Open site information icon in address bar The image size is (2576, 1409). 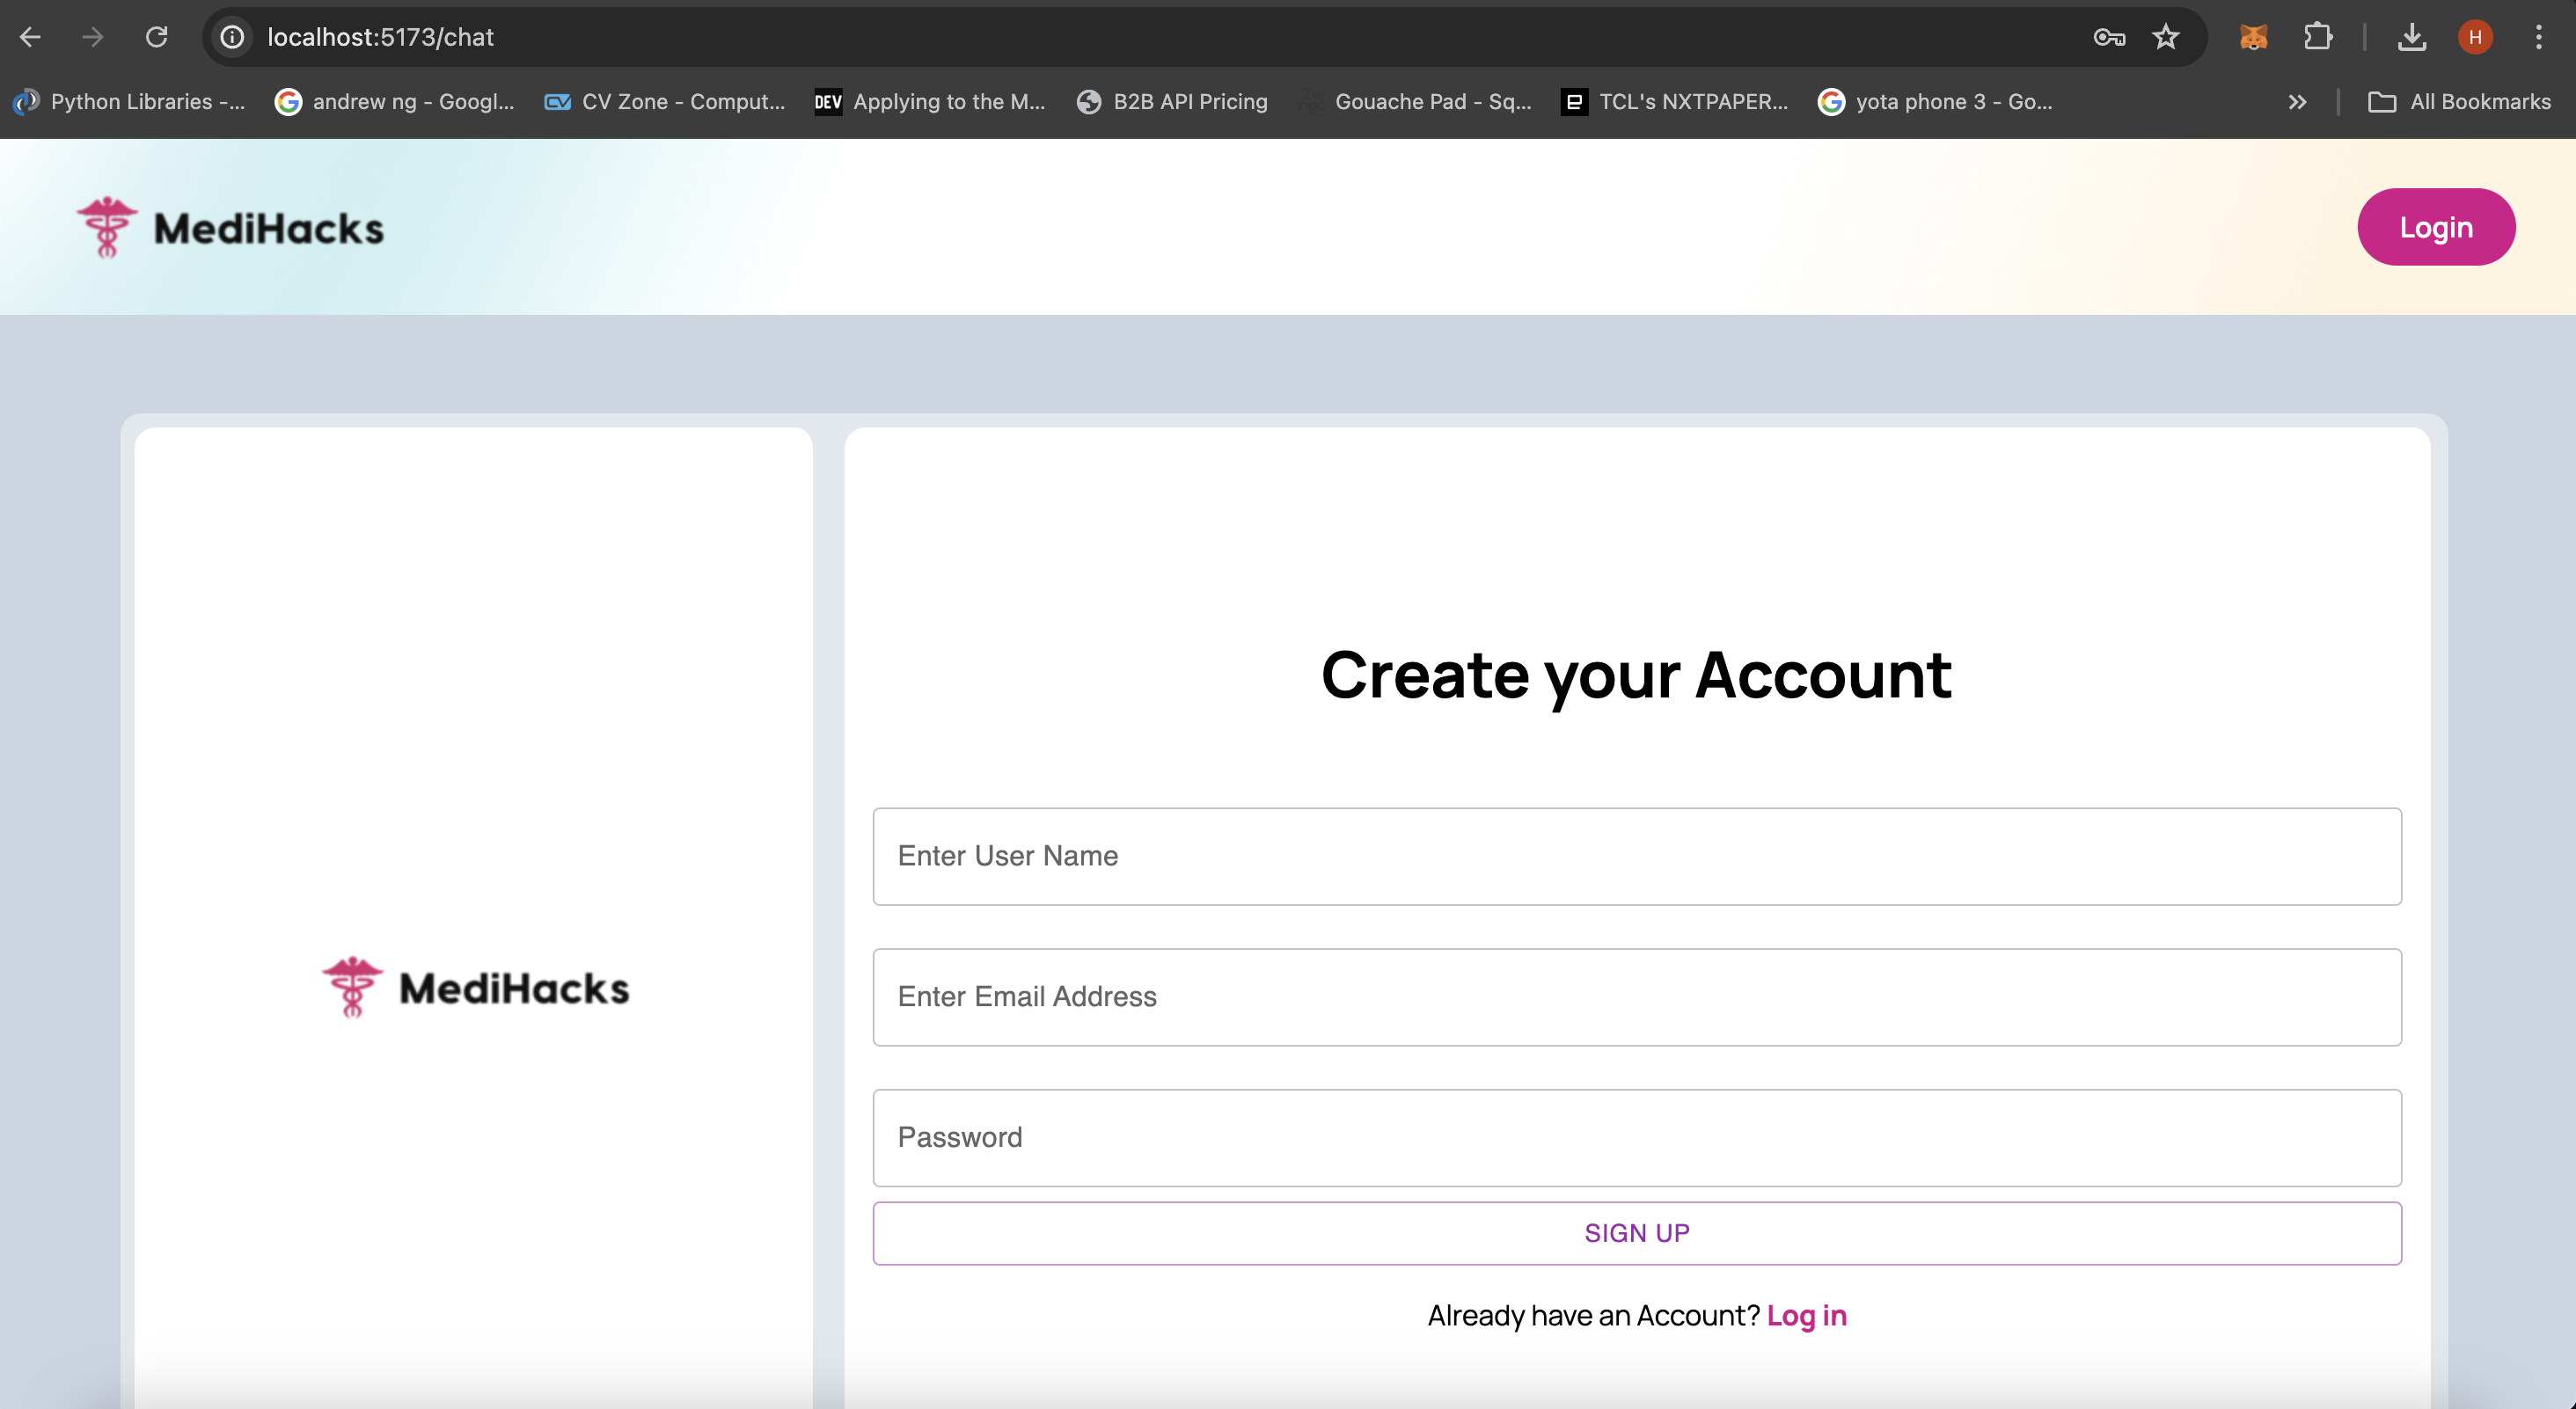[x=232, y=37]
